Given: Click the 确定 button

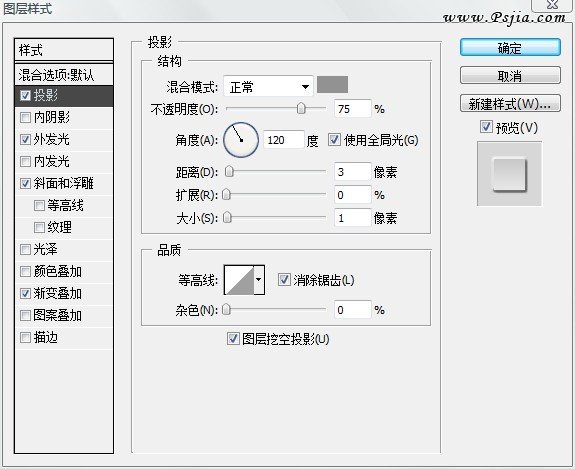Looking at the screenshot, I should (510, 48).
